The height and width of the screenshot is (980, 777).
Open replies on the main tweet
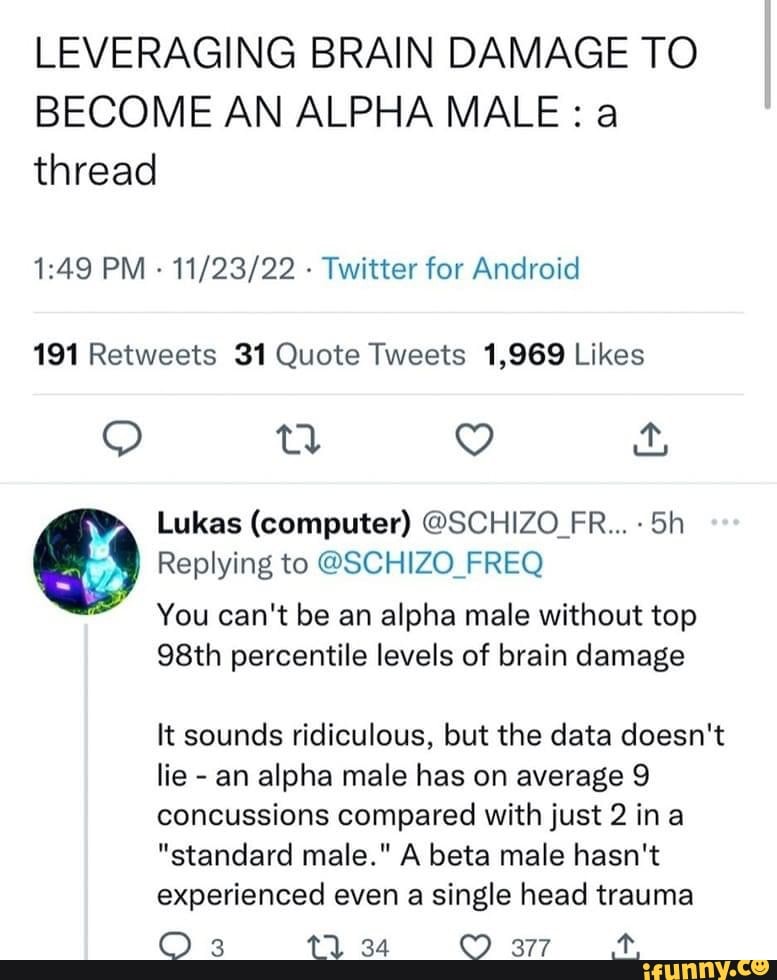[x=122, y=437]
